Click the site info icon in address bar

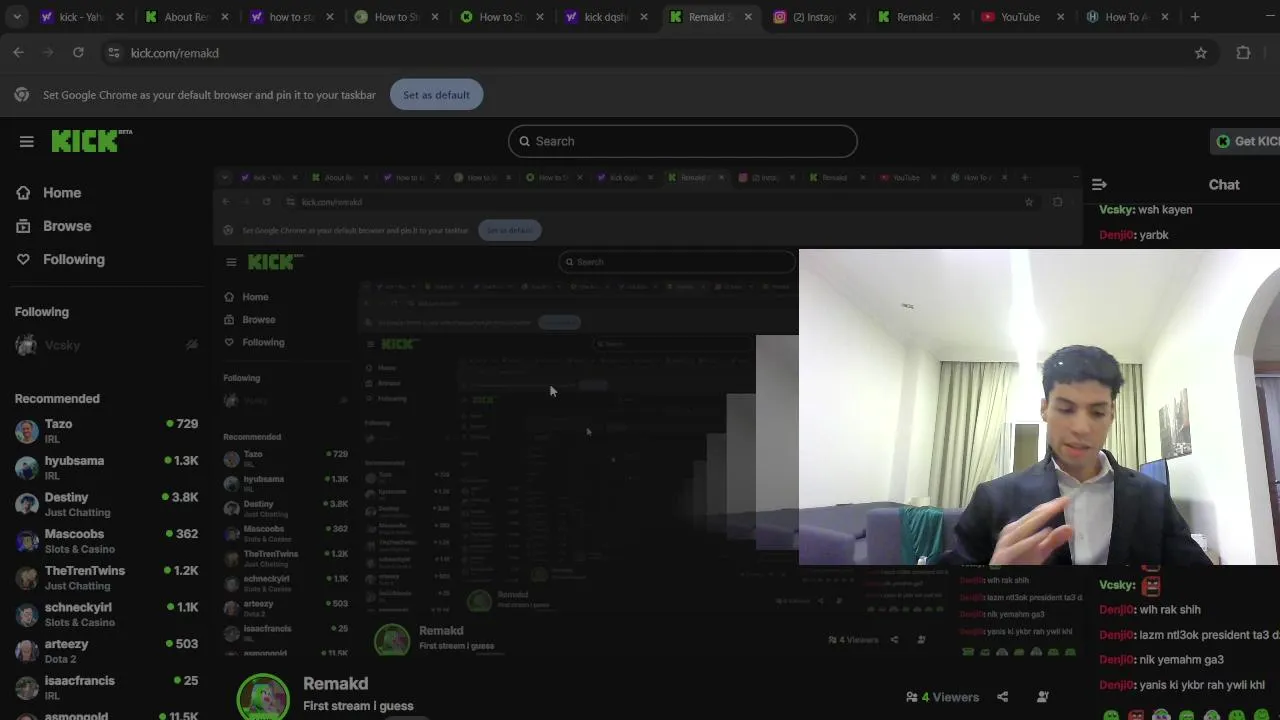pos(114,53)
